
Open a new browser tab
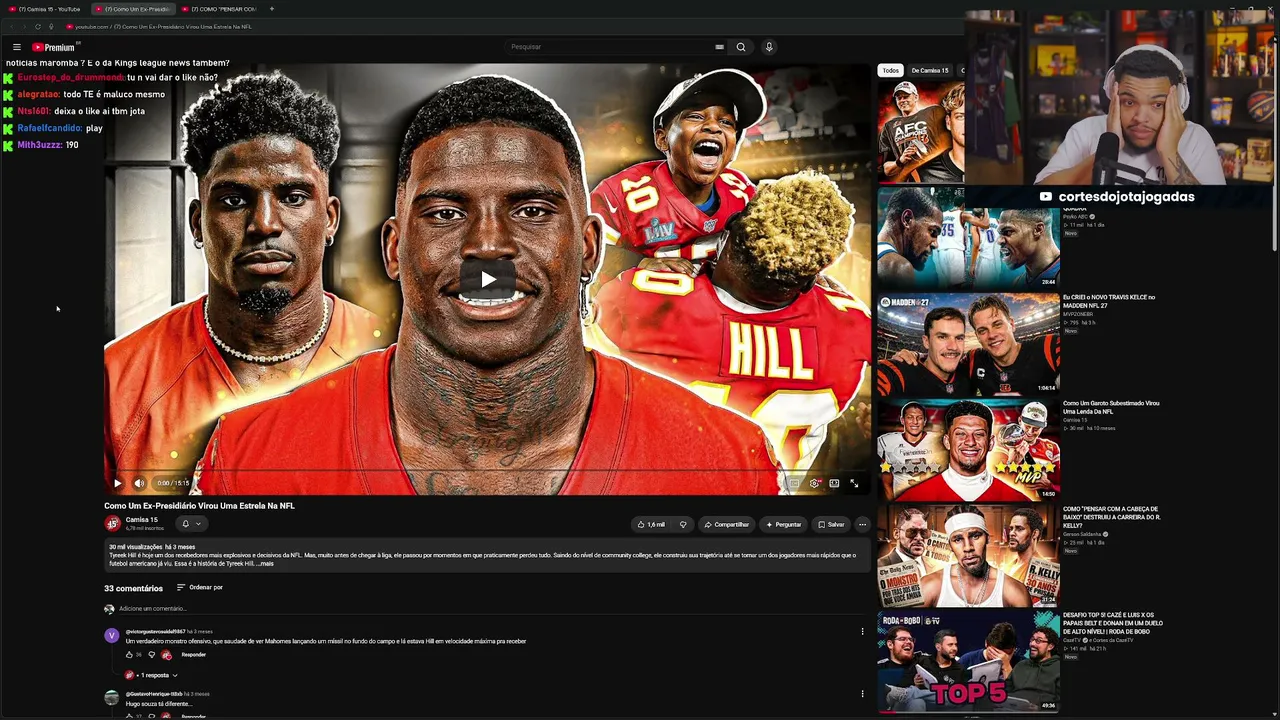click(271, 9)
